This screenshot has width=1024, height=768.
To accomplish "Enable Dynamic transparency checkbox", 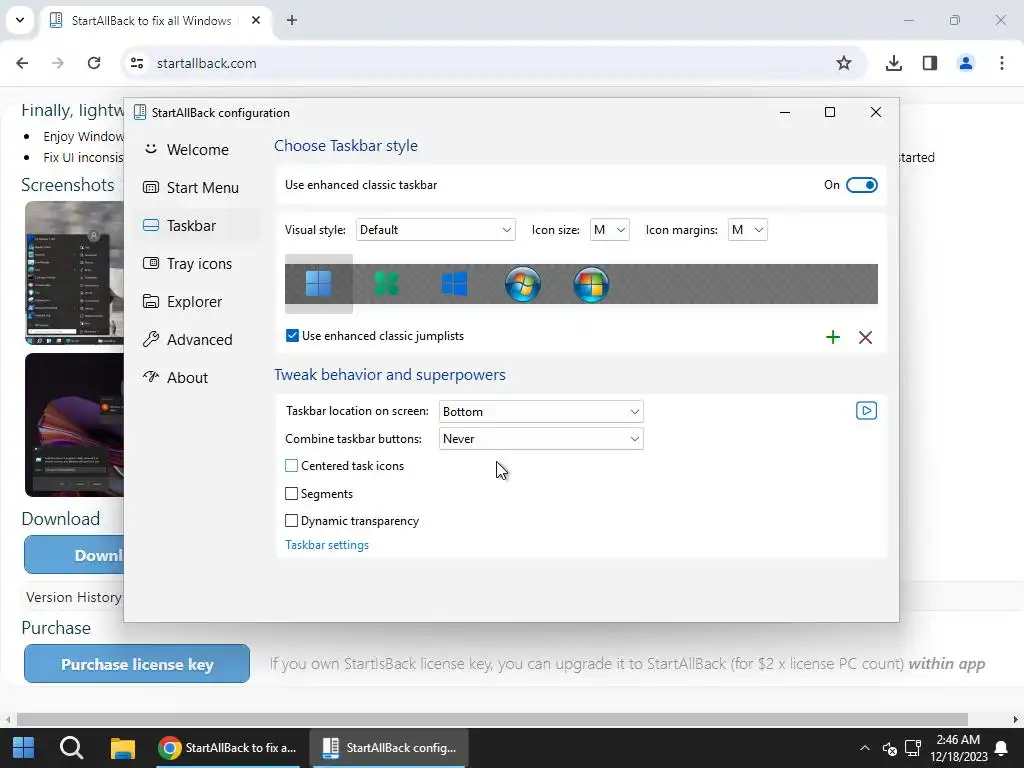I will [x=291, y=520].
